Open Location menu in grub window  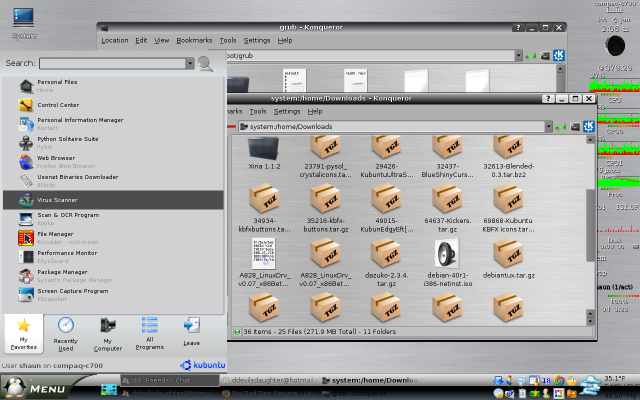pyautogui.click(x=115, y=40)
